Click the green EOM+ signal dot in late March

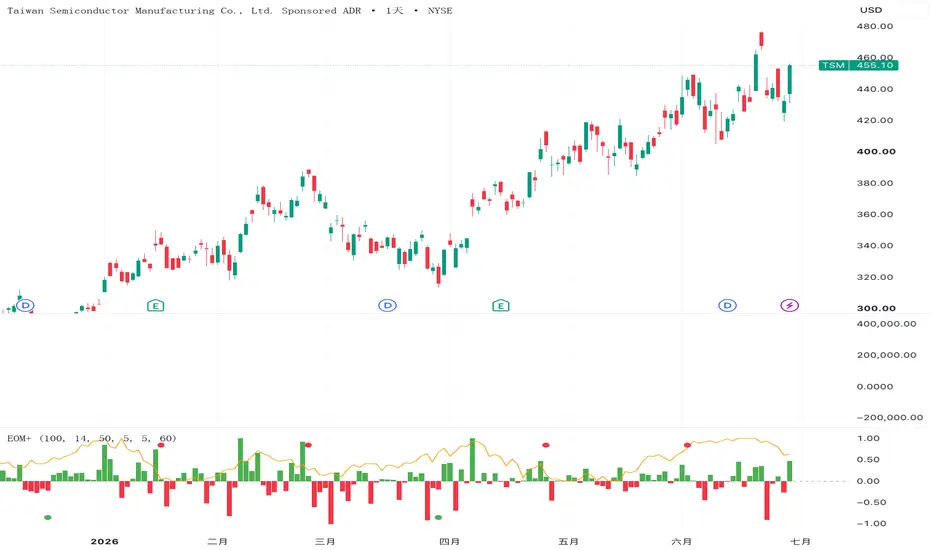point(438,517)
